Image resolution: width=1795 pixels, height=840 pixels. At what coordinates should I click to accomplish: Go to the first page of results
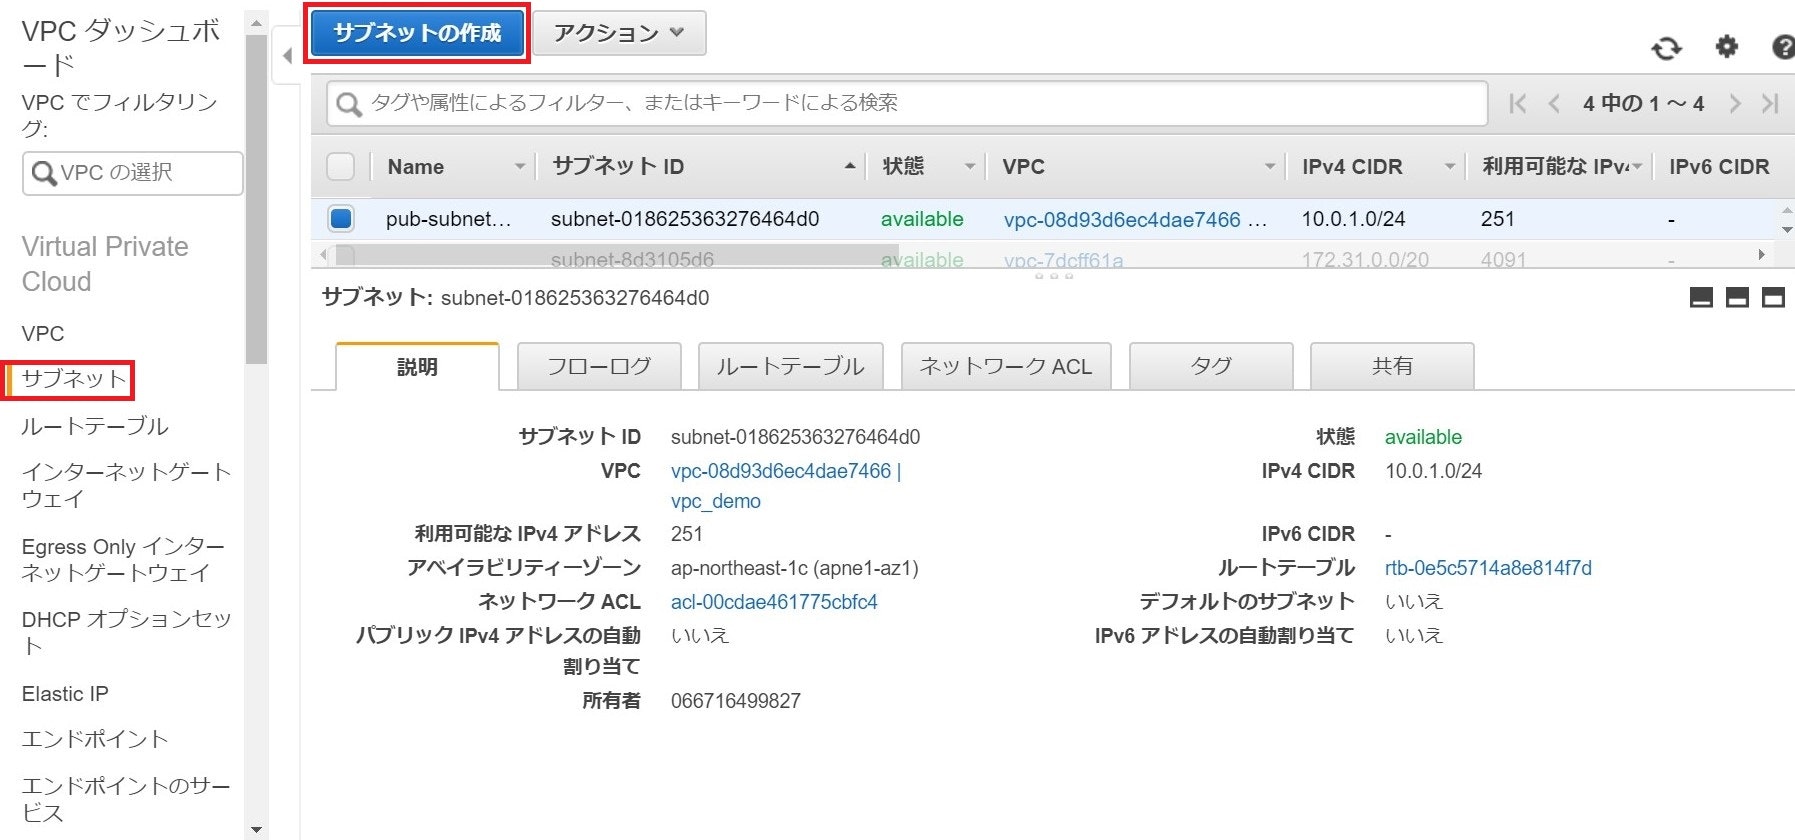click(1518, 103)
